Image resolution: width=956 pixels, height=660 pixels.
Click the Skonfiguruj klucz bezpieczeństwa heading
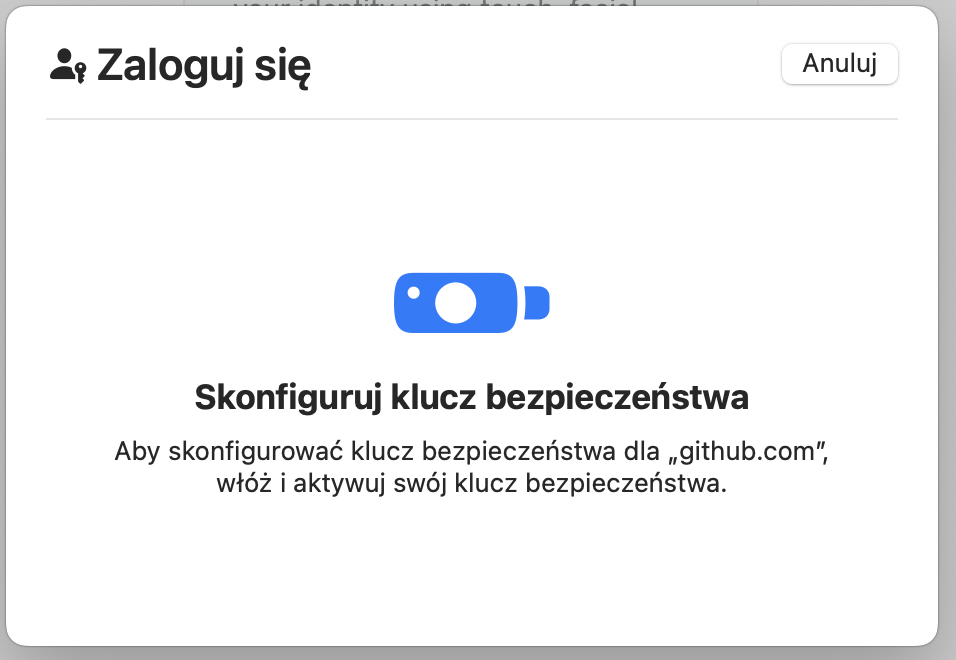pyautogui.click(x=471, y=397)
